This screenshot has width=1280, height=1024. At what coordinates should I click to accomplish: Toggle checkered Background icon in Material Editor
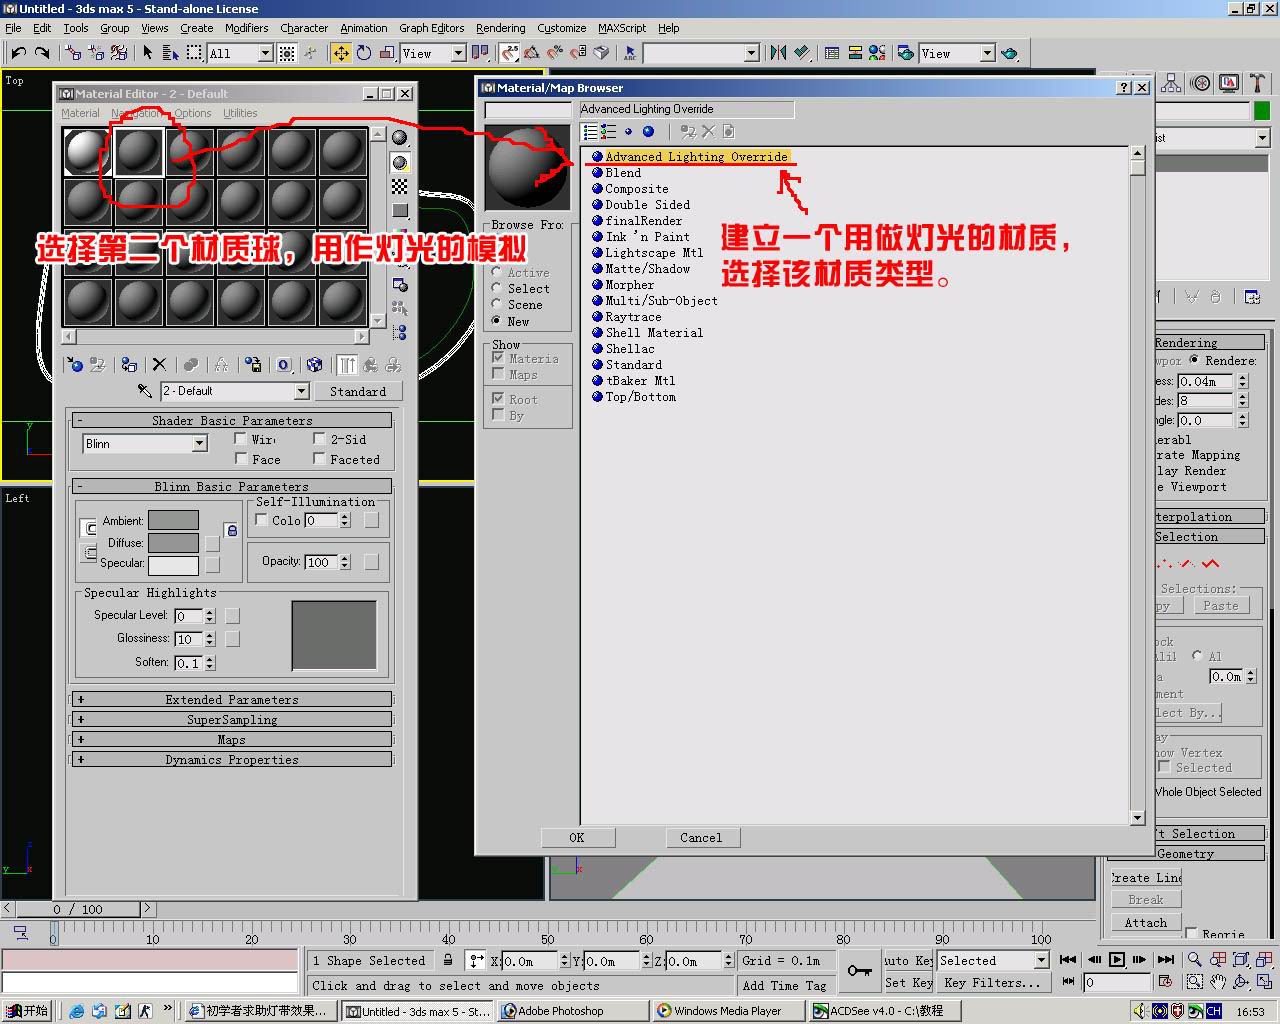click(400, 186)
